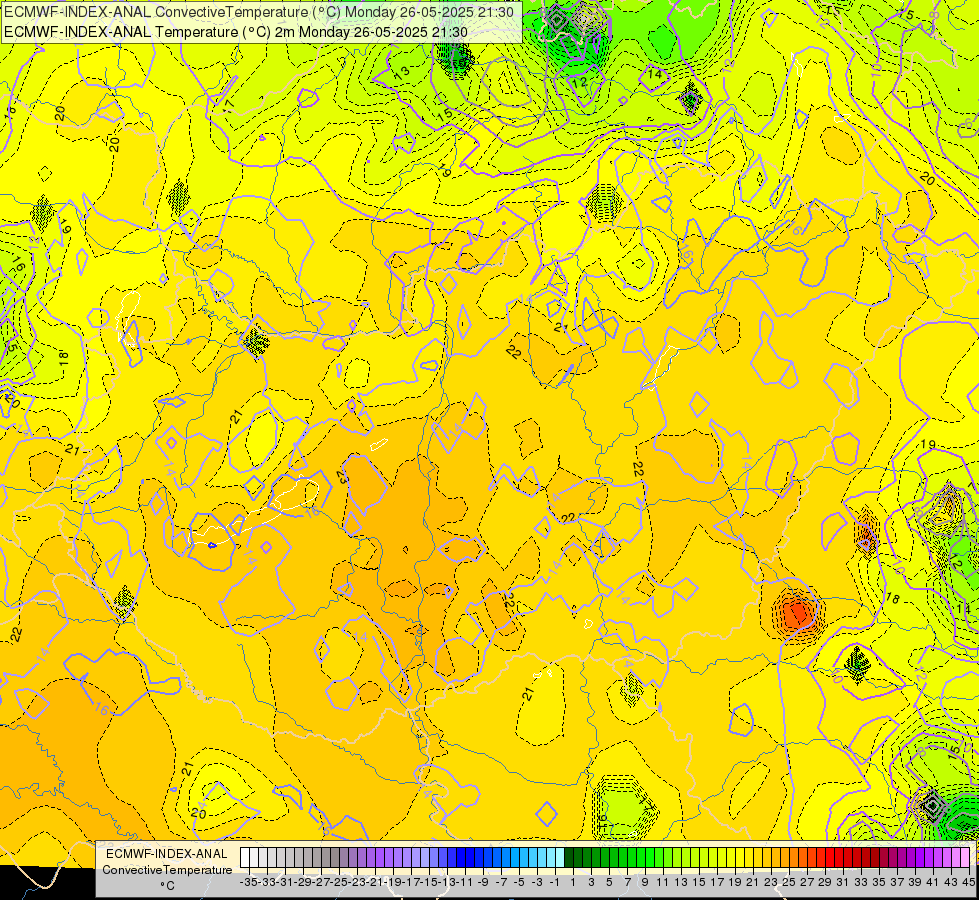Click the red-orange hot spot on the map

click(797, 613)
